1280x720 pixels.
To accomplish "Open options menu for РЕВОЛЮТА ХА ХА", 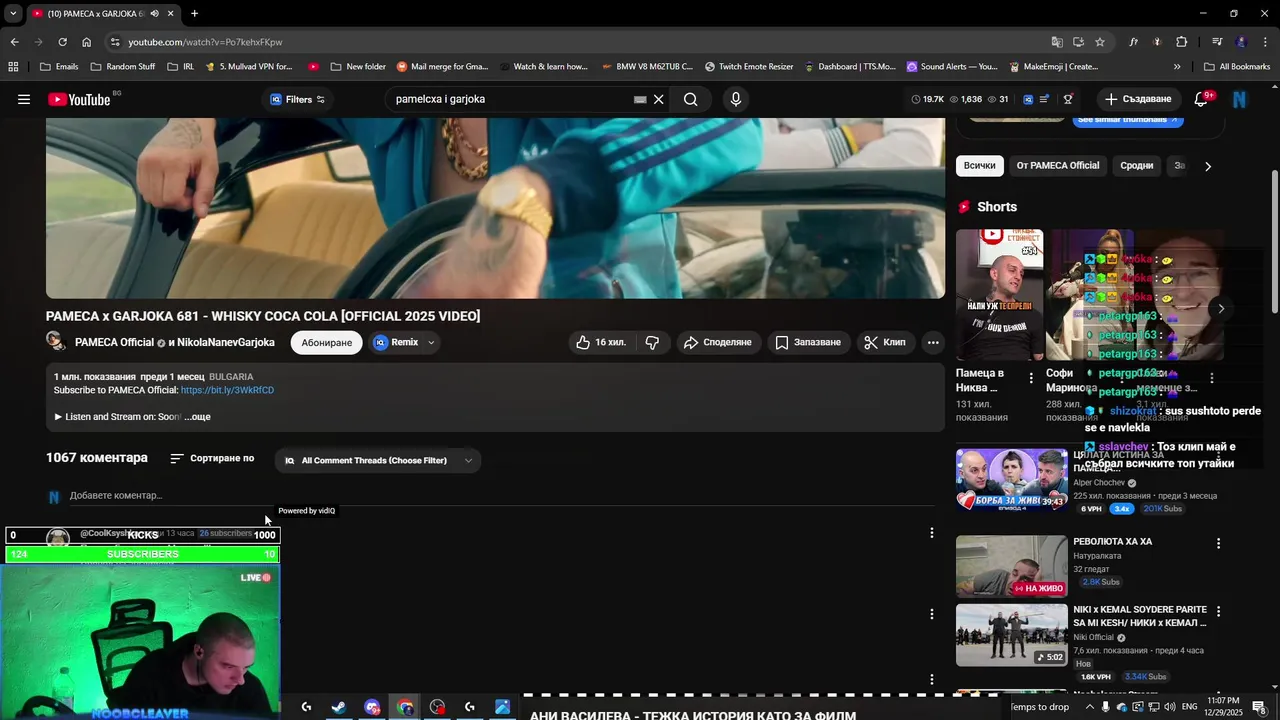I will [1218, 543].
